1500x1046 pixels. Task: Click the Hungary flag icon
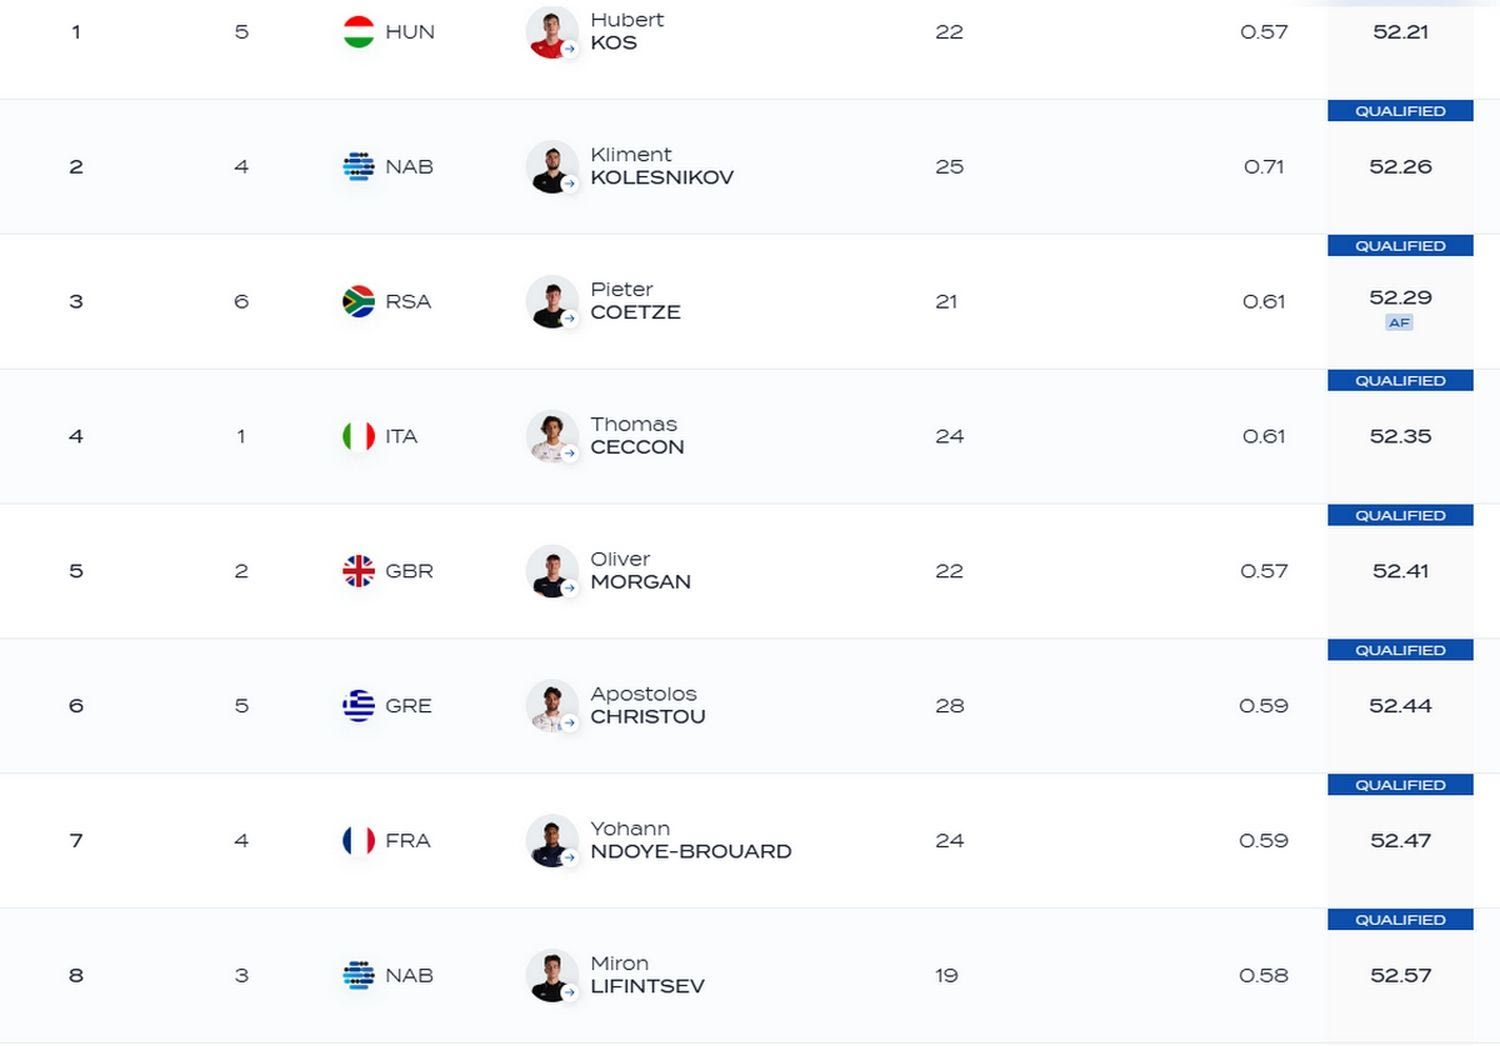pos(358,32)
